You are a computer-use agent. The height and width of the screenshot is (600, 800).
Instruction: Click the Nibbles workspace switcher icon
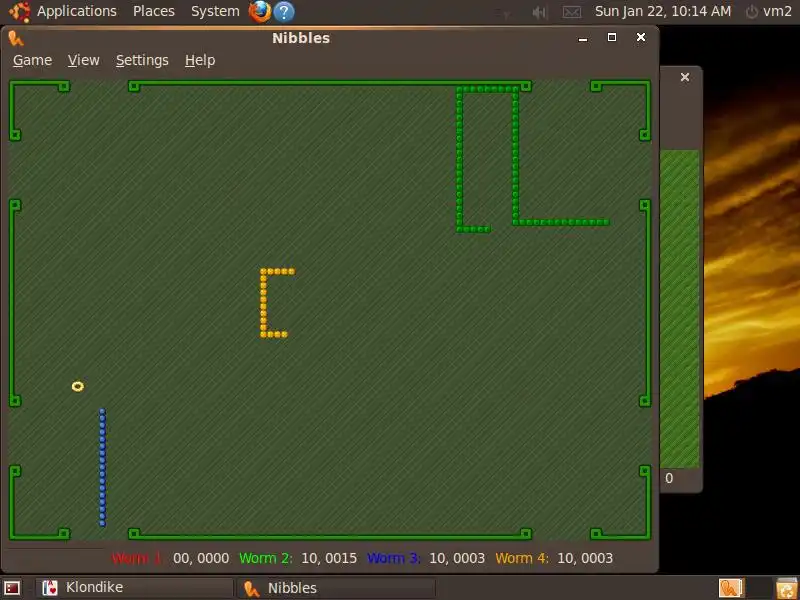[x=731, y=588]
